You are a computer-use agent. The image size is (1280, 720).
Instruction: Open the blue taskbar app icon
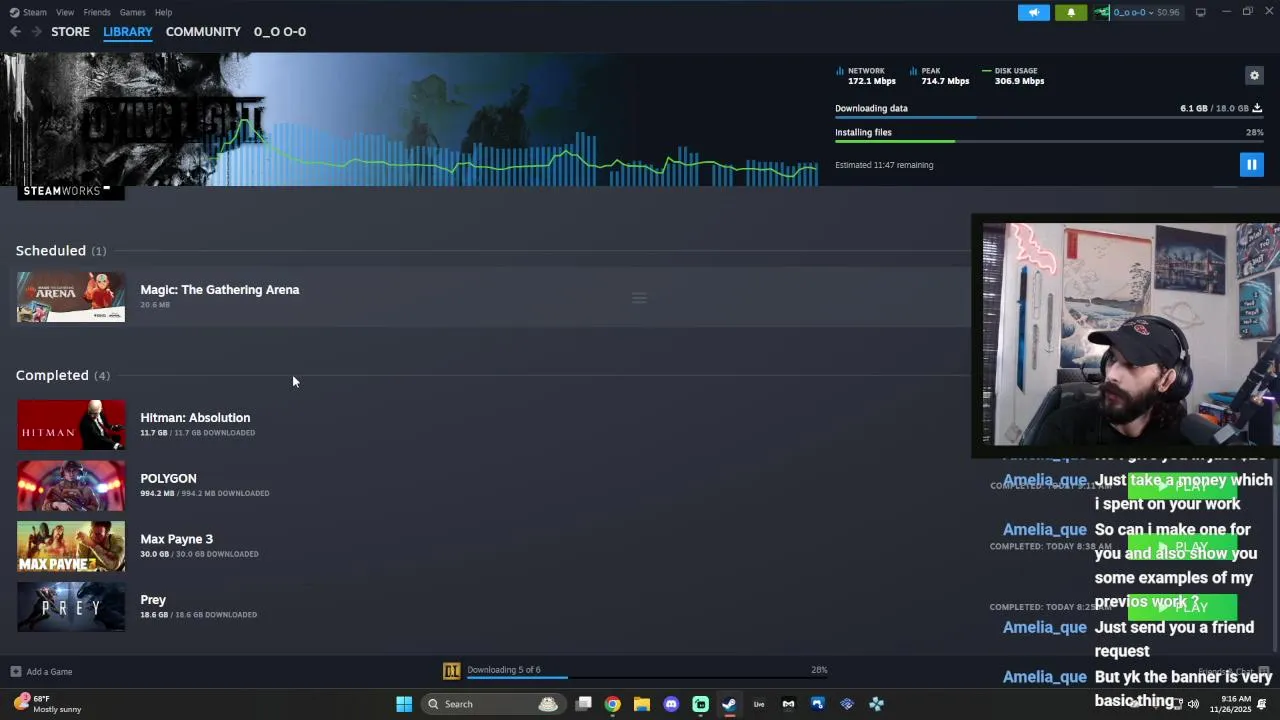coord(817,704)
